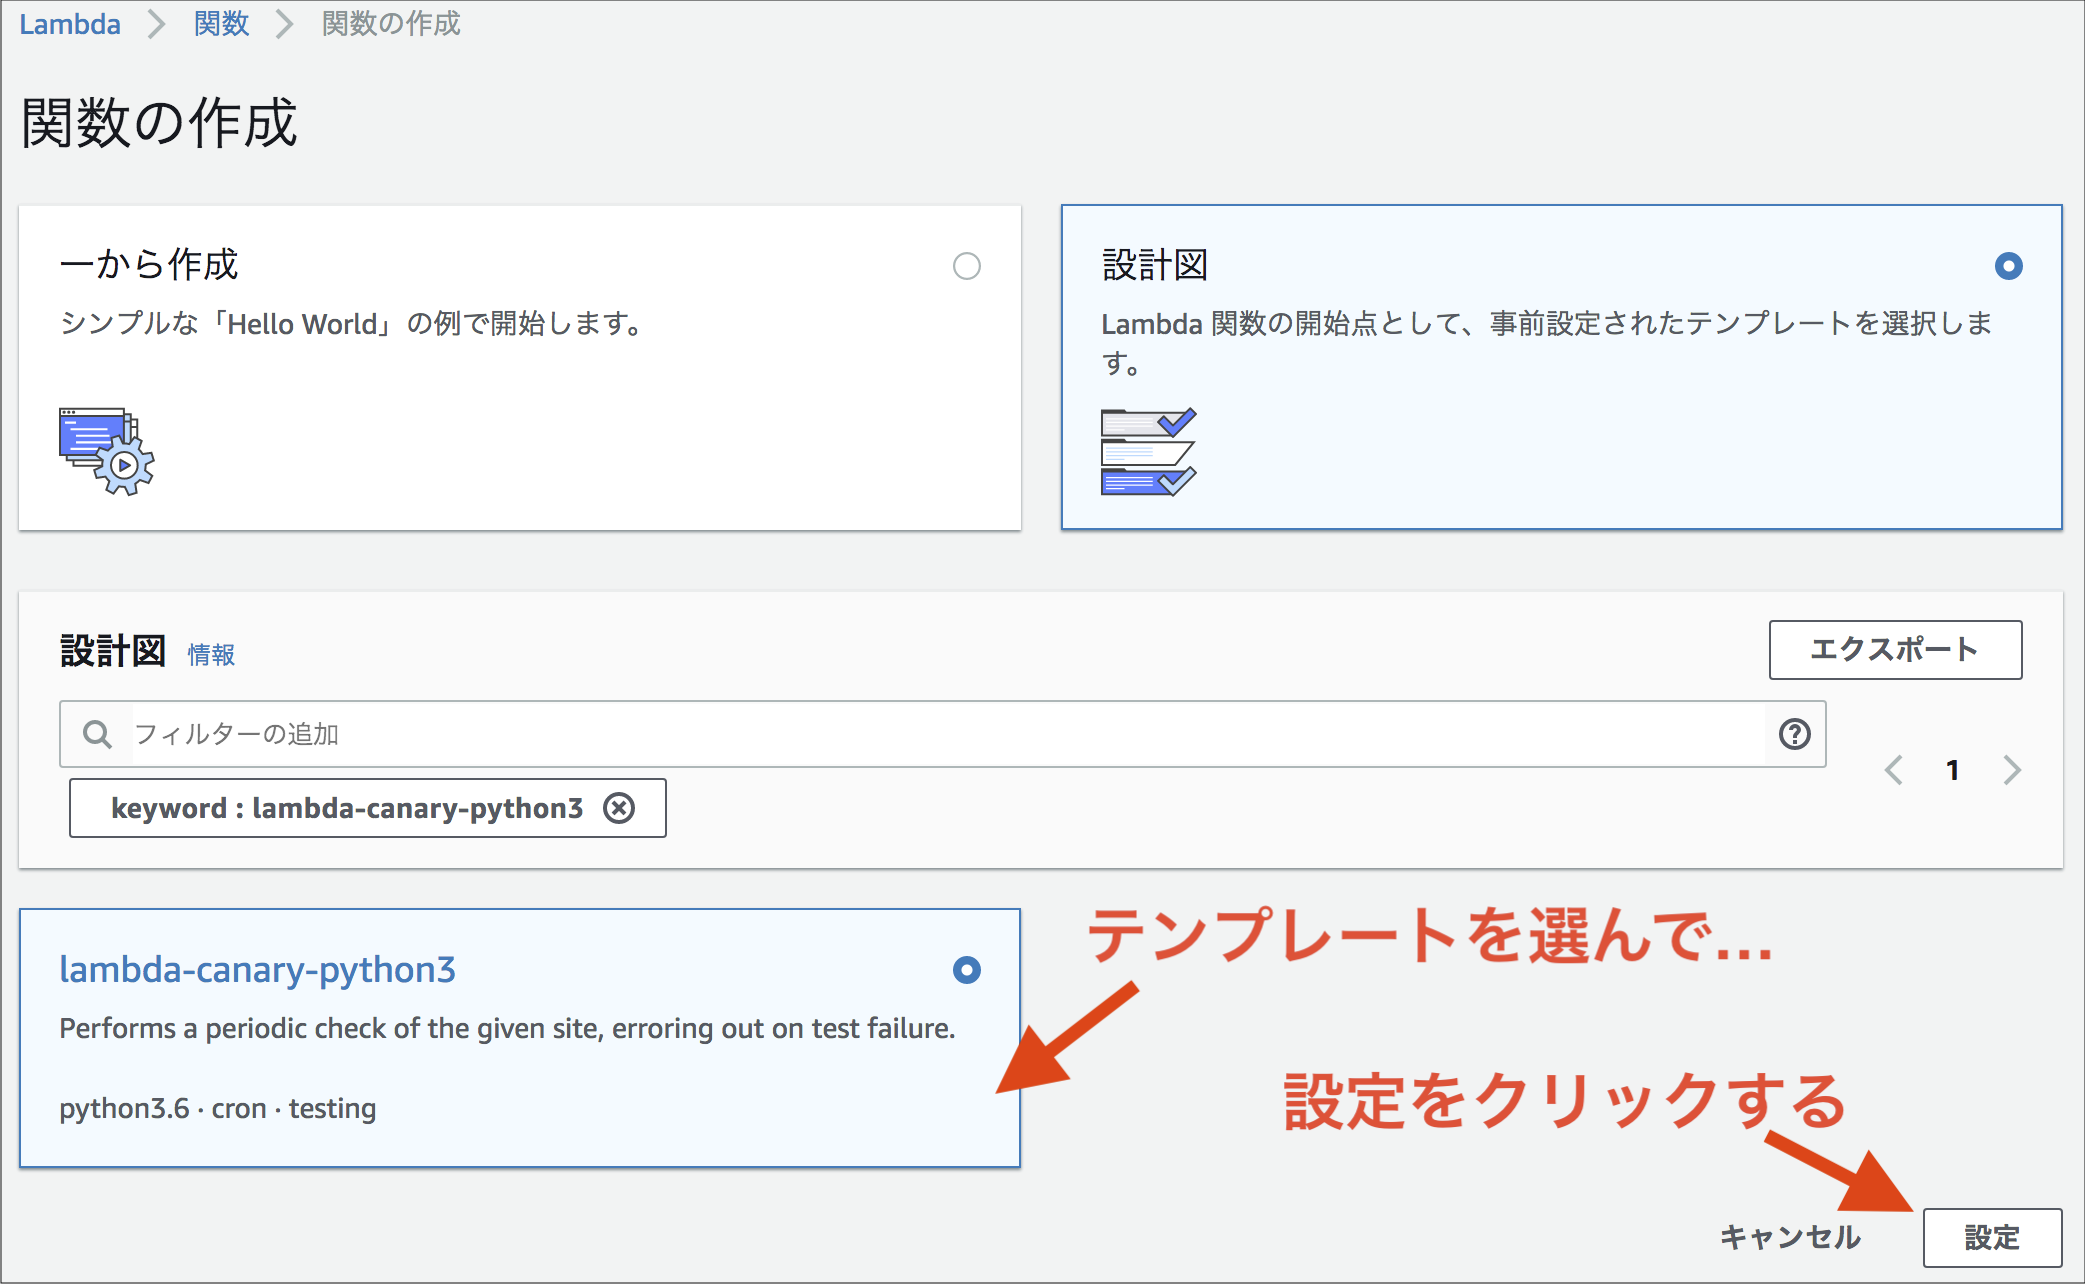2085x1284 pixels.
Task: Click the 関数の作成 breadcrumb item
Action: [391, 24]
